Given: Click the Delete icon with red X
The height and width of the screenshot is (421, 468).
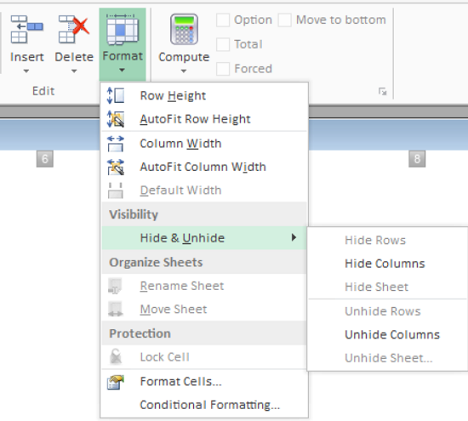Looking at the screenshot, I should (74, 29).
